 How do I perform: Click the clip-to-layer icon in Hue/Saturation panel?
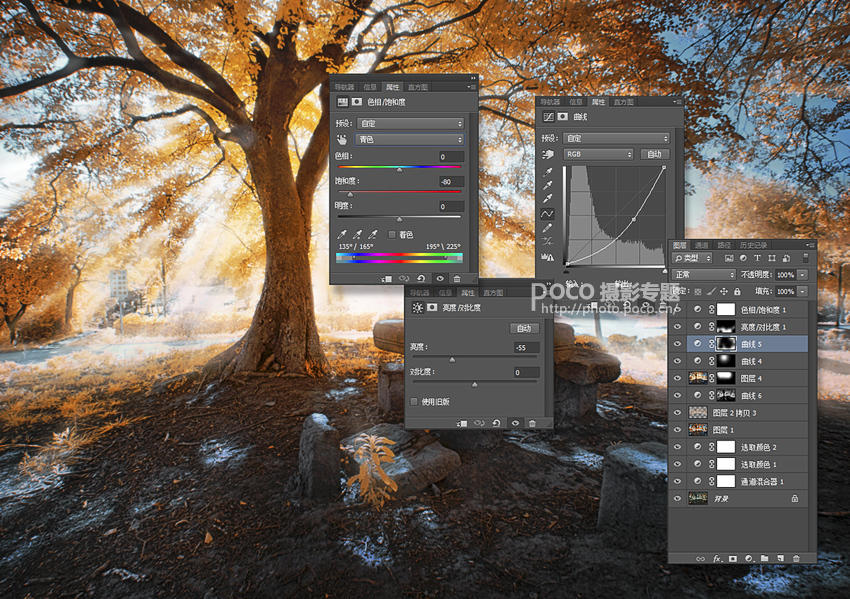[x=387, y=279]
